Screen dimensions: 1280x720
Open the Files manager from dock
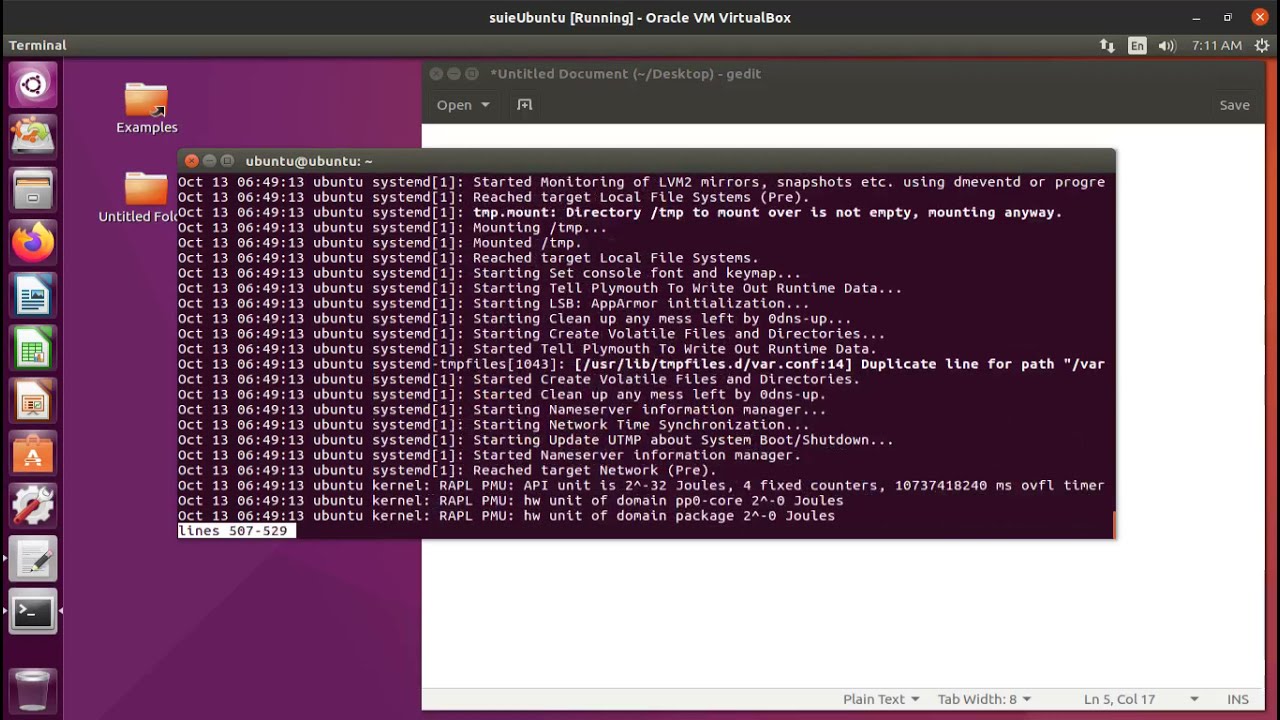pos(32,189)
